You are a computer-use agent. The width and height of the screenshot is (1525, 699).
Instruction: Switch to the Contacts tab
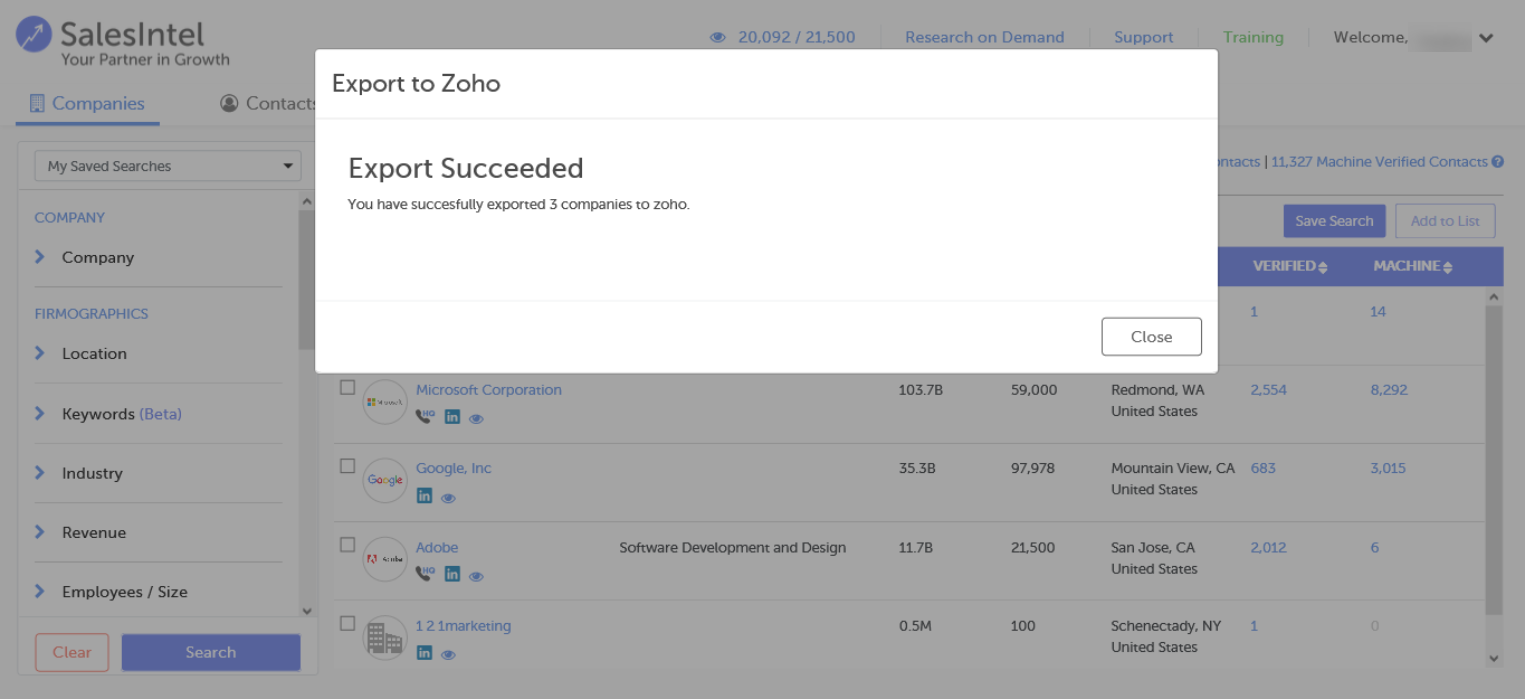coord(267,103)
